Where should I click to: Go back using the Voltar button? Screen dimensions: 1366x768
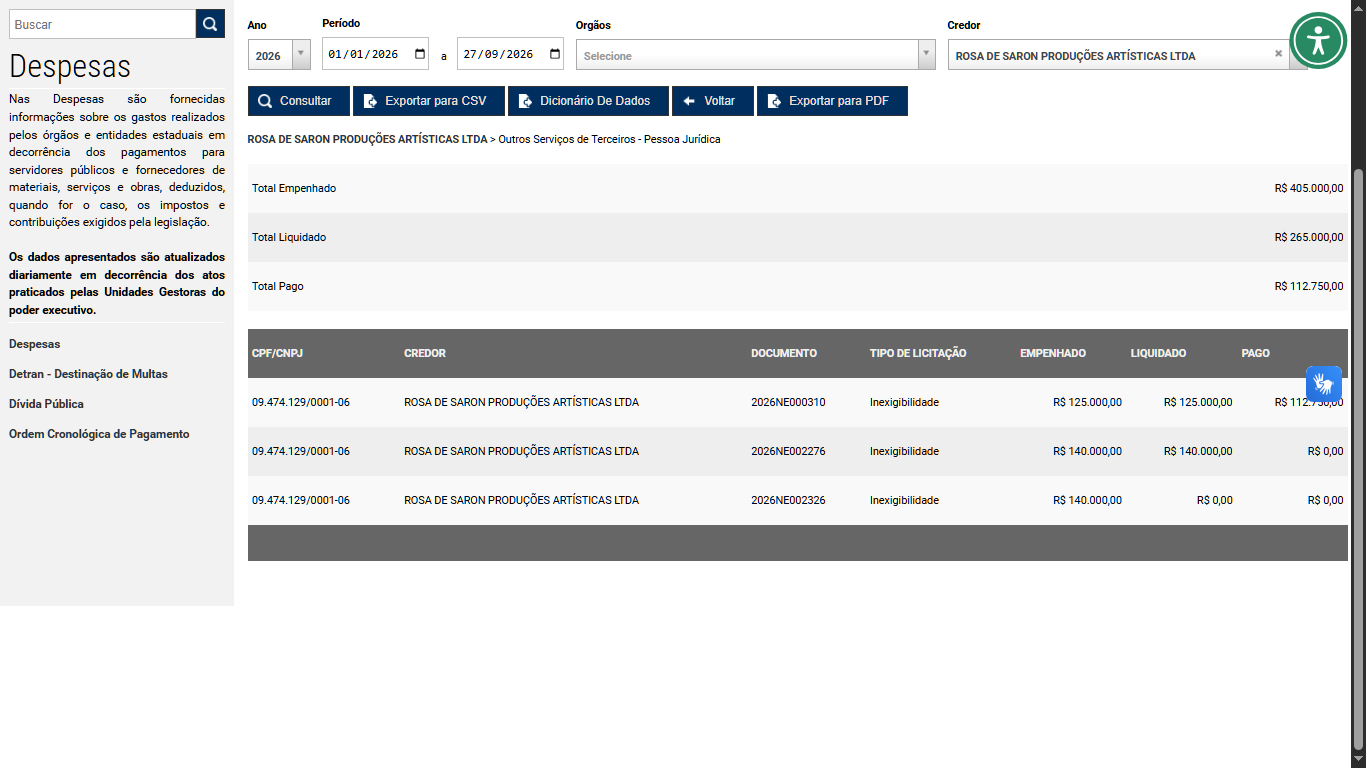click(712, 101)
